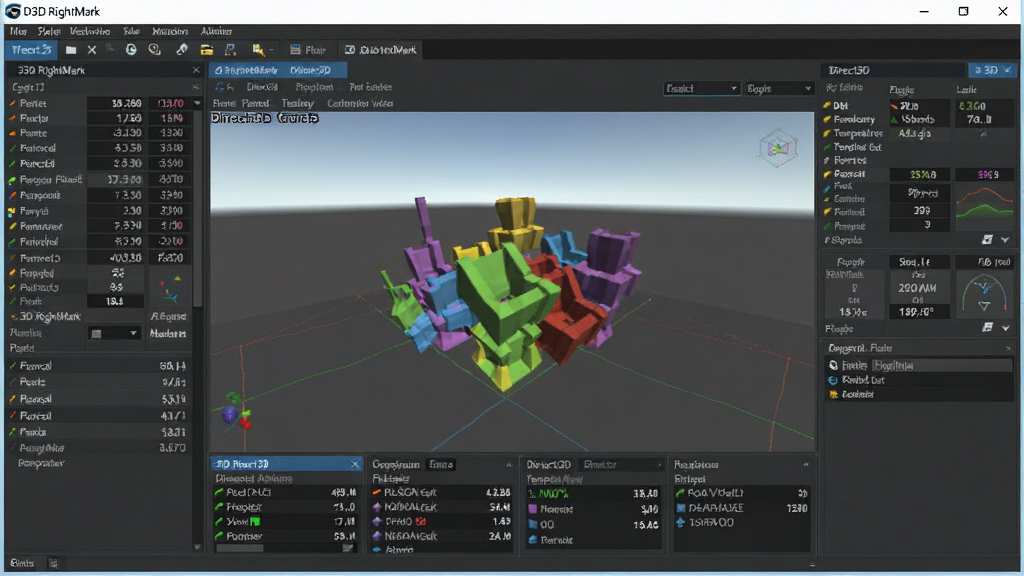Click the orientation cube gizmo in the viewport corner
This screenshot has width=1024, height=576.
[778, 148]
